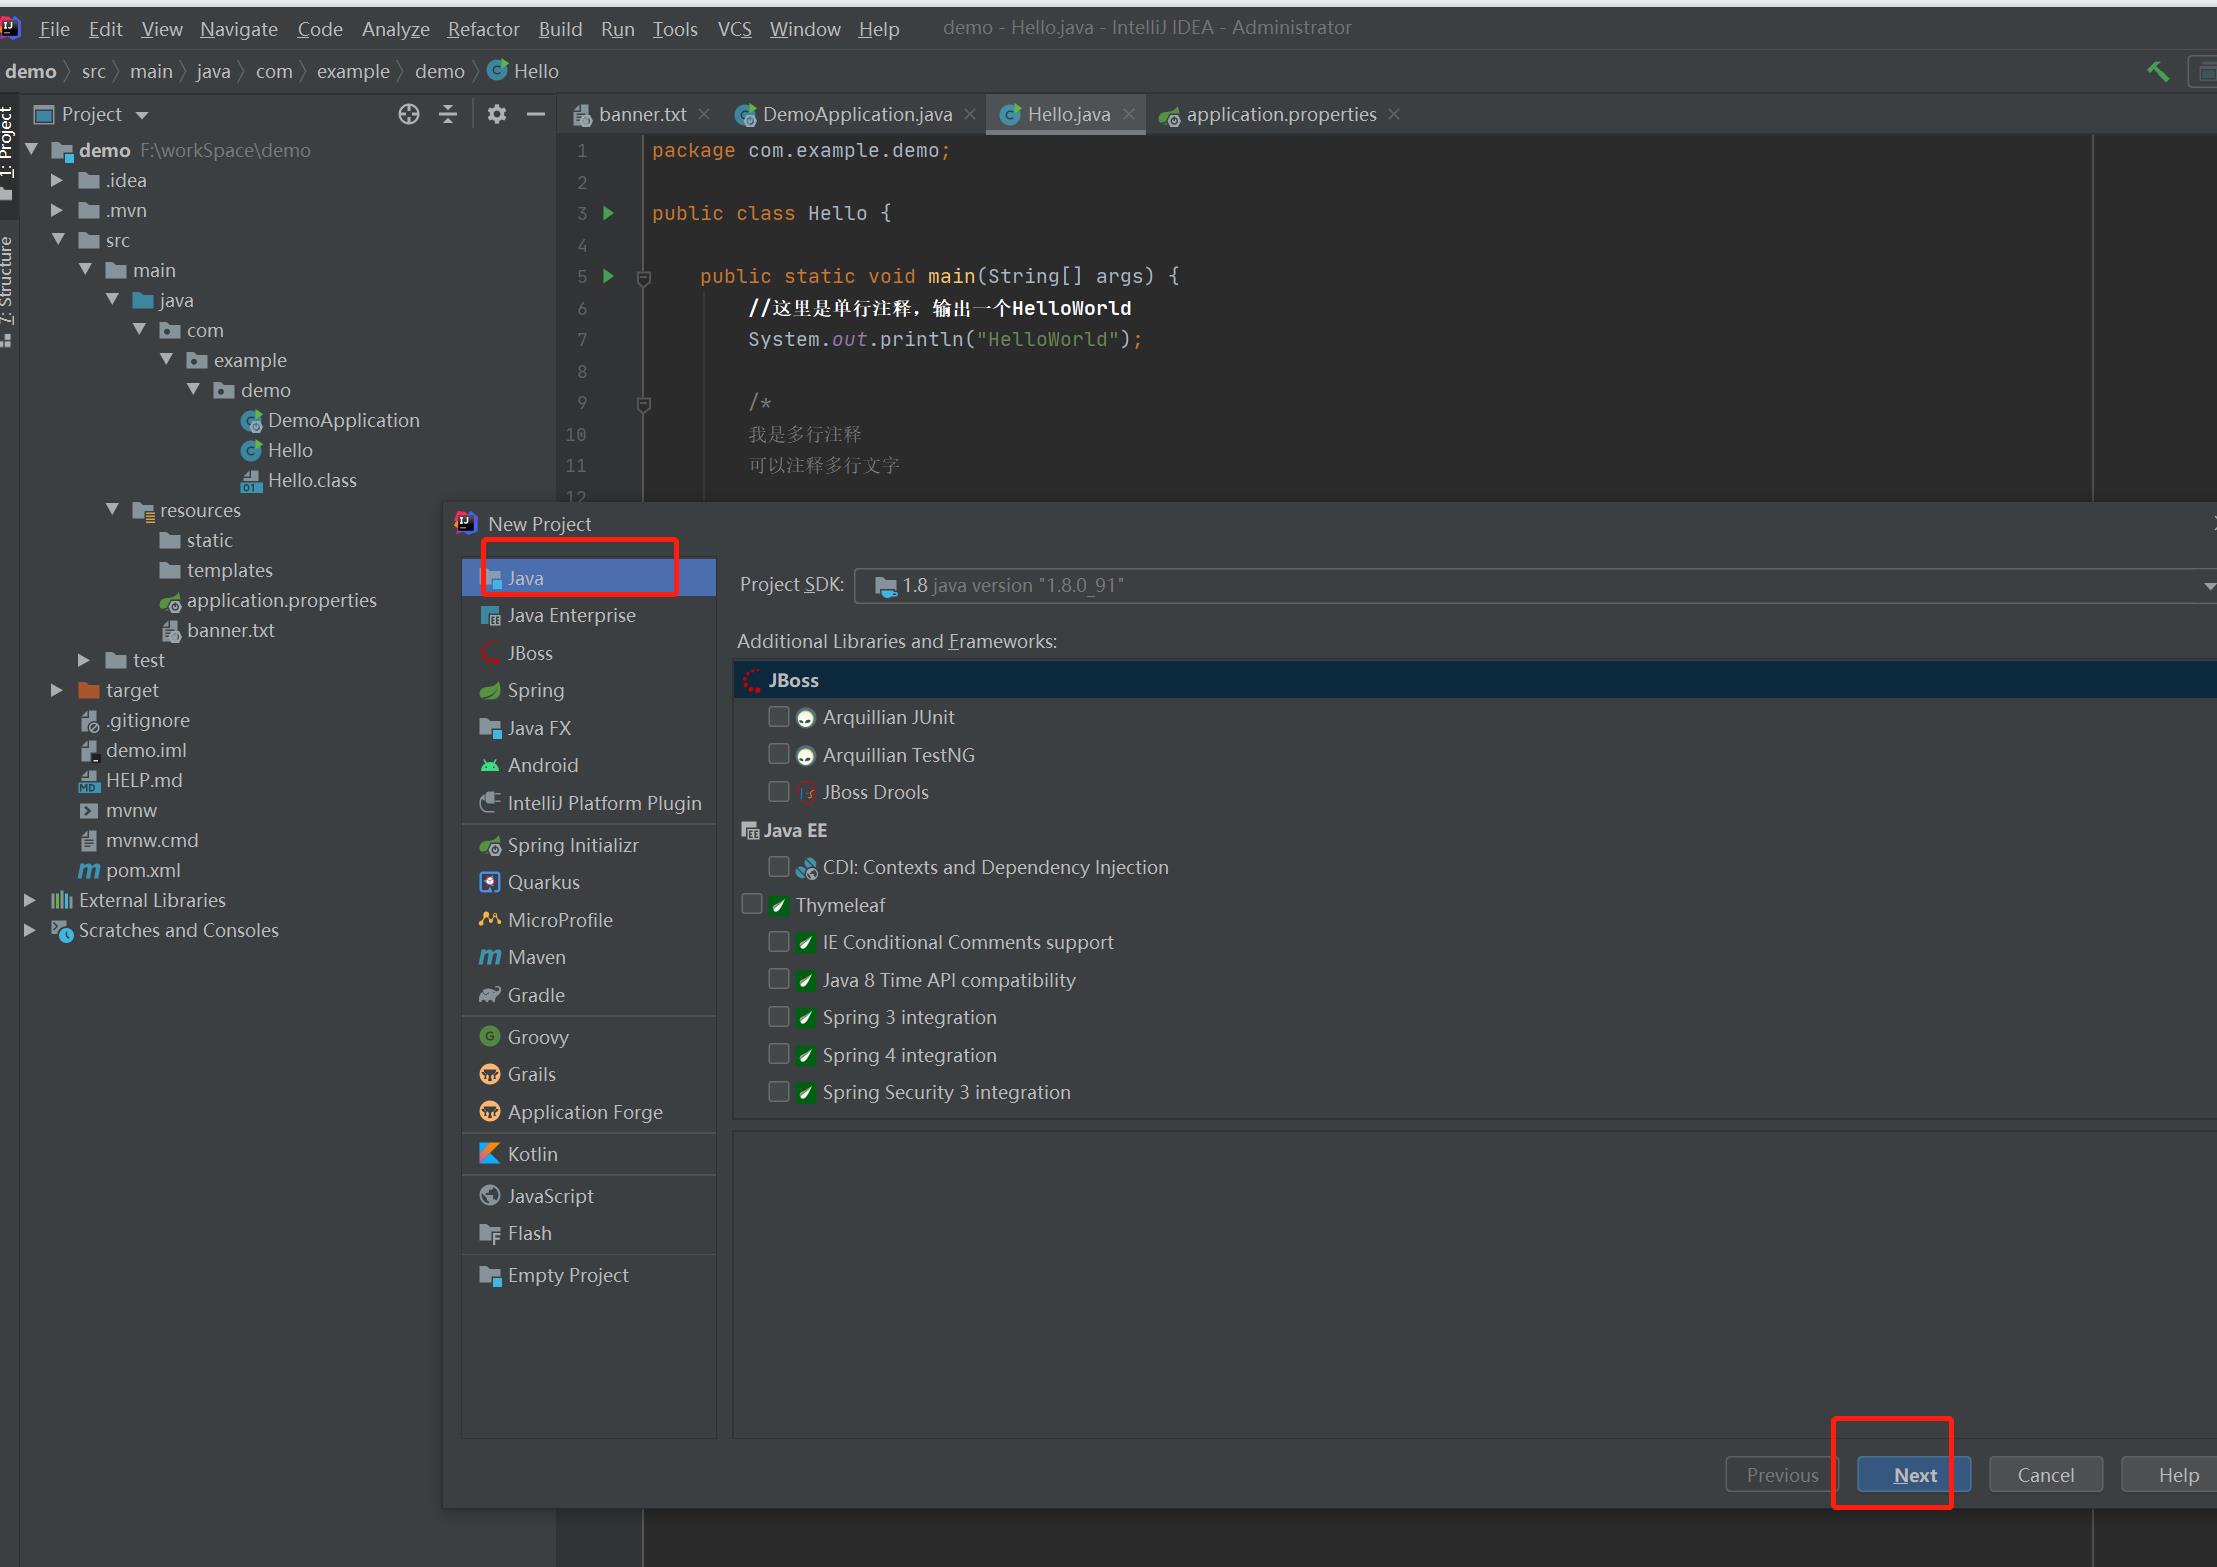Toggle Thymeleaf framework checkbox
This screenshot has width=2217, height=1567.
coord(751,904)
